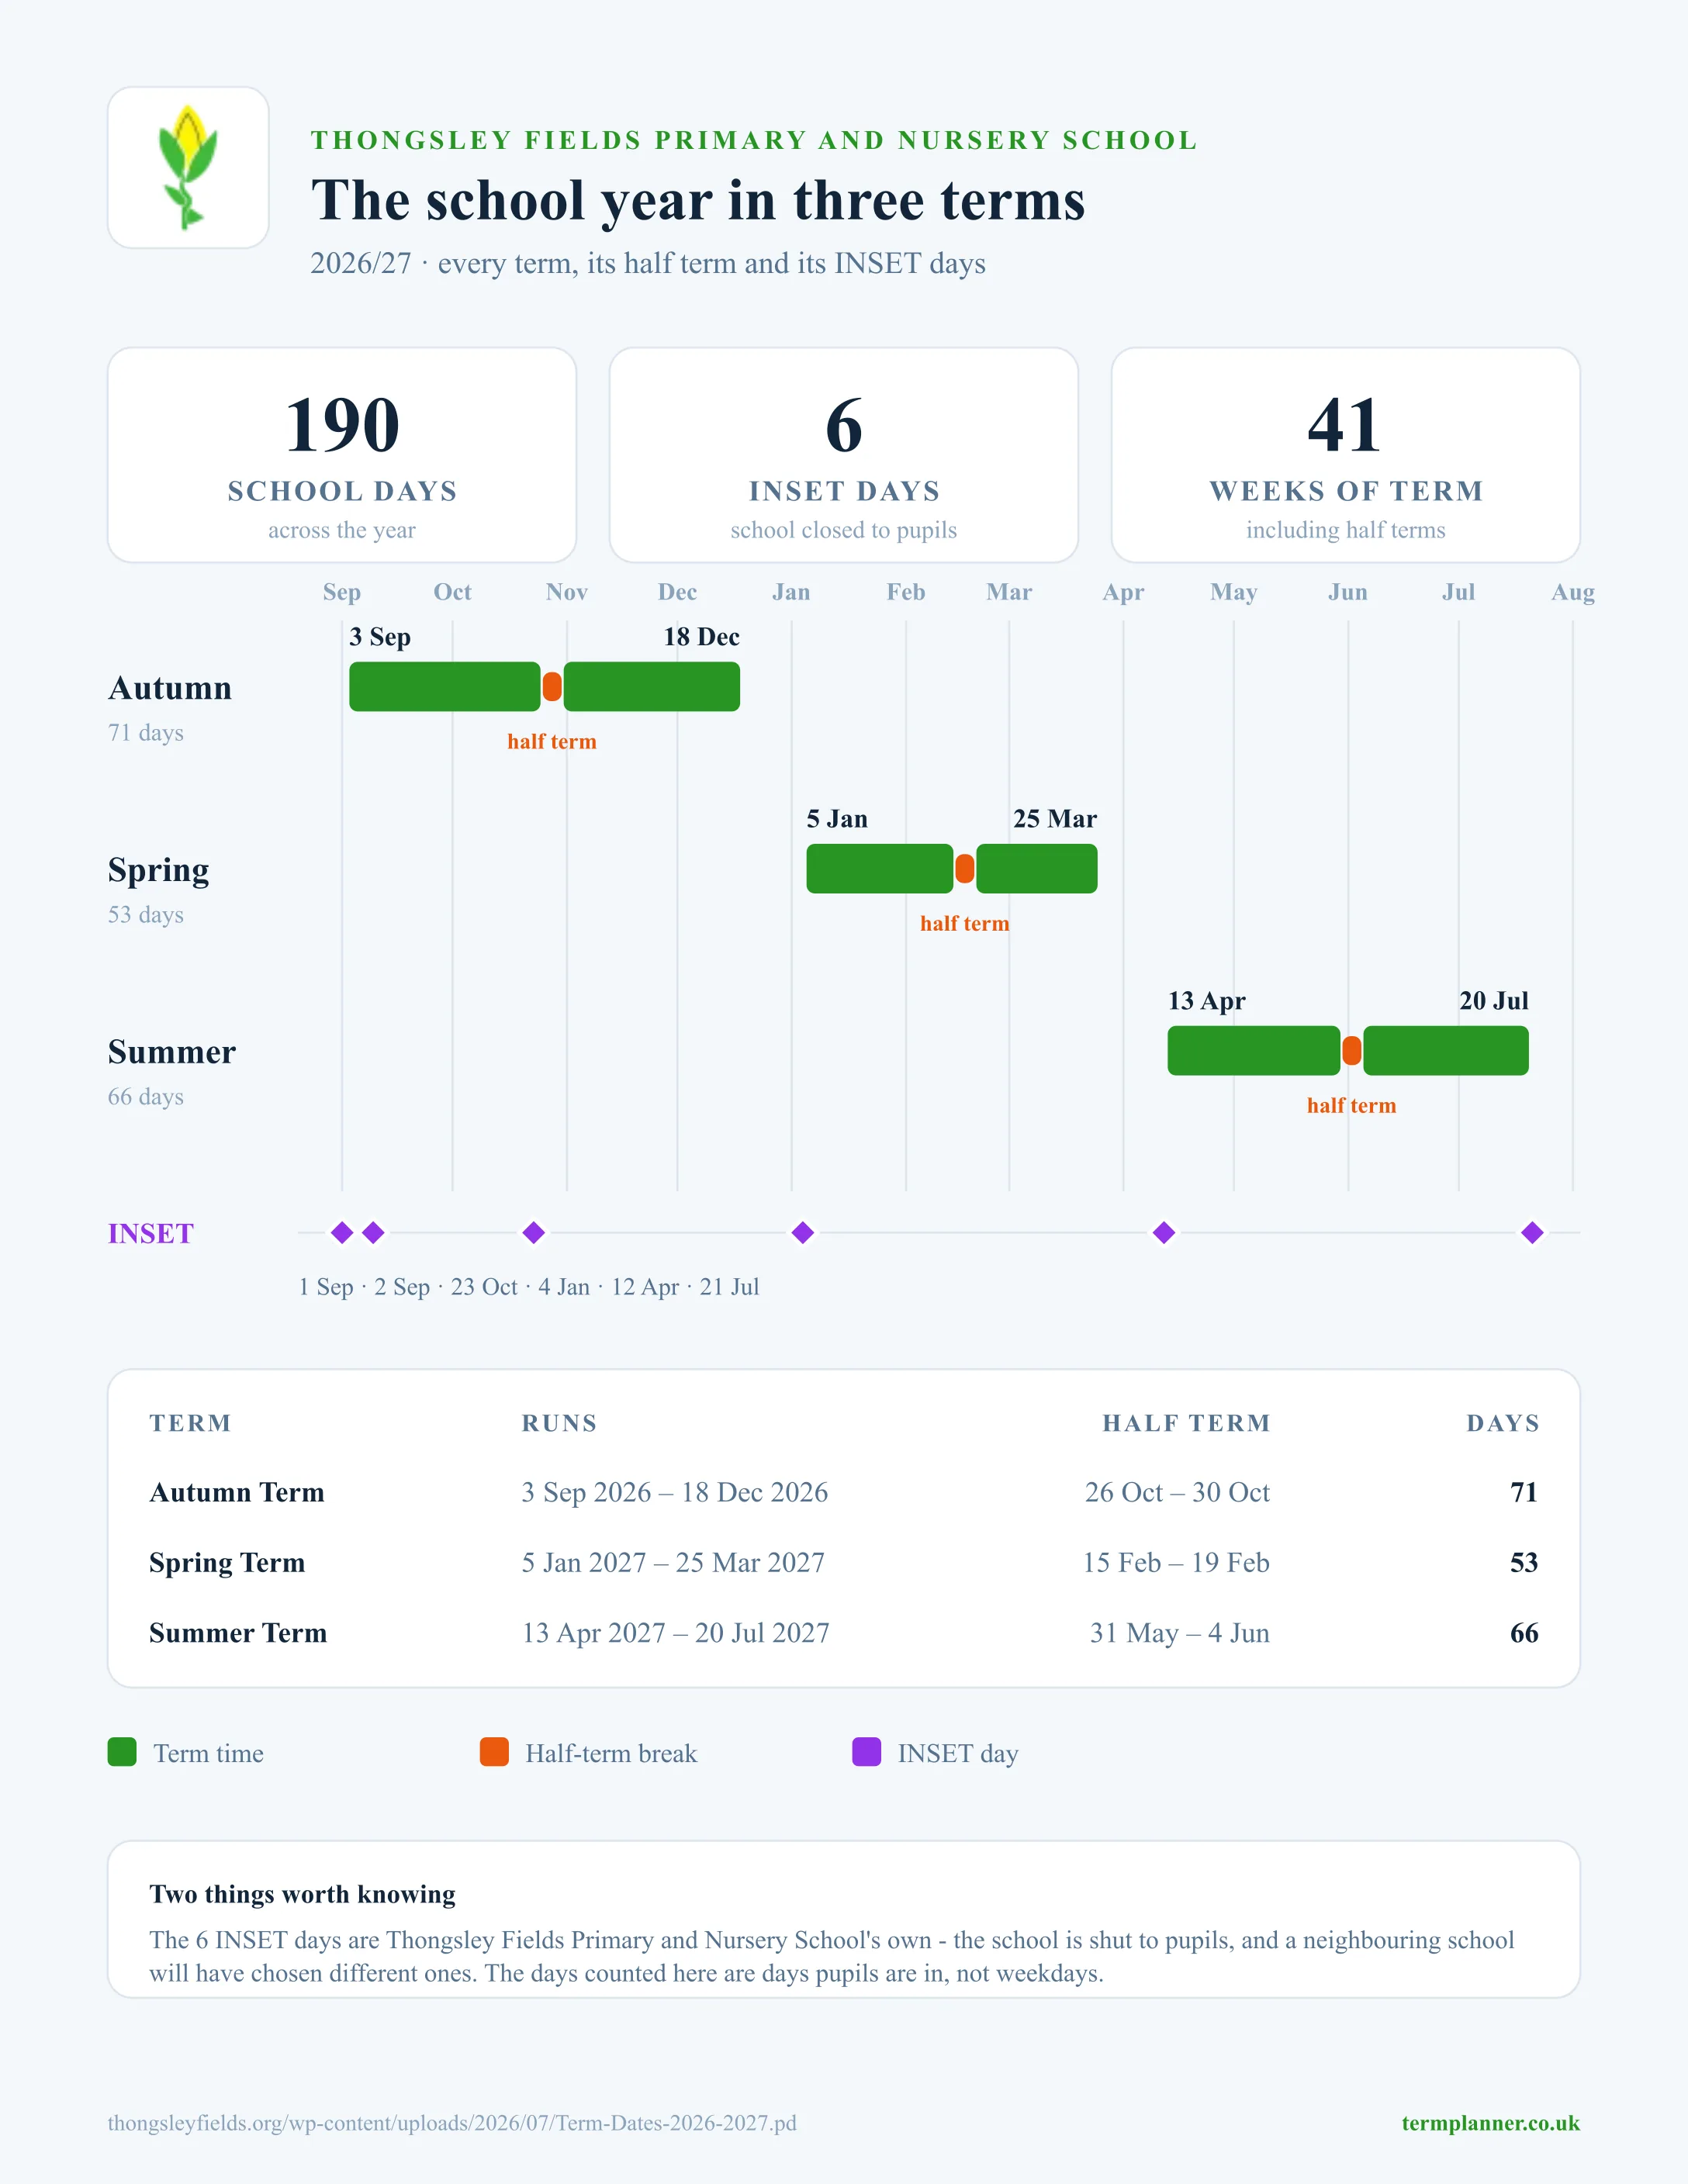This screenshot has width=1688, height=2184.
Task: Click the Autumn half-term orange marker
Action: click(x=552, y=687)
